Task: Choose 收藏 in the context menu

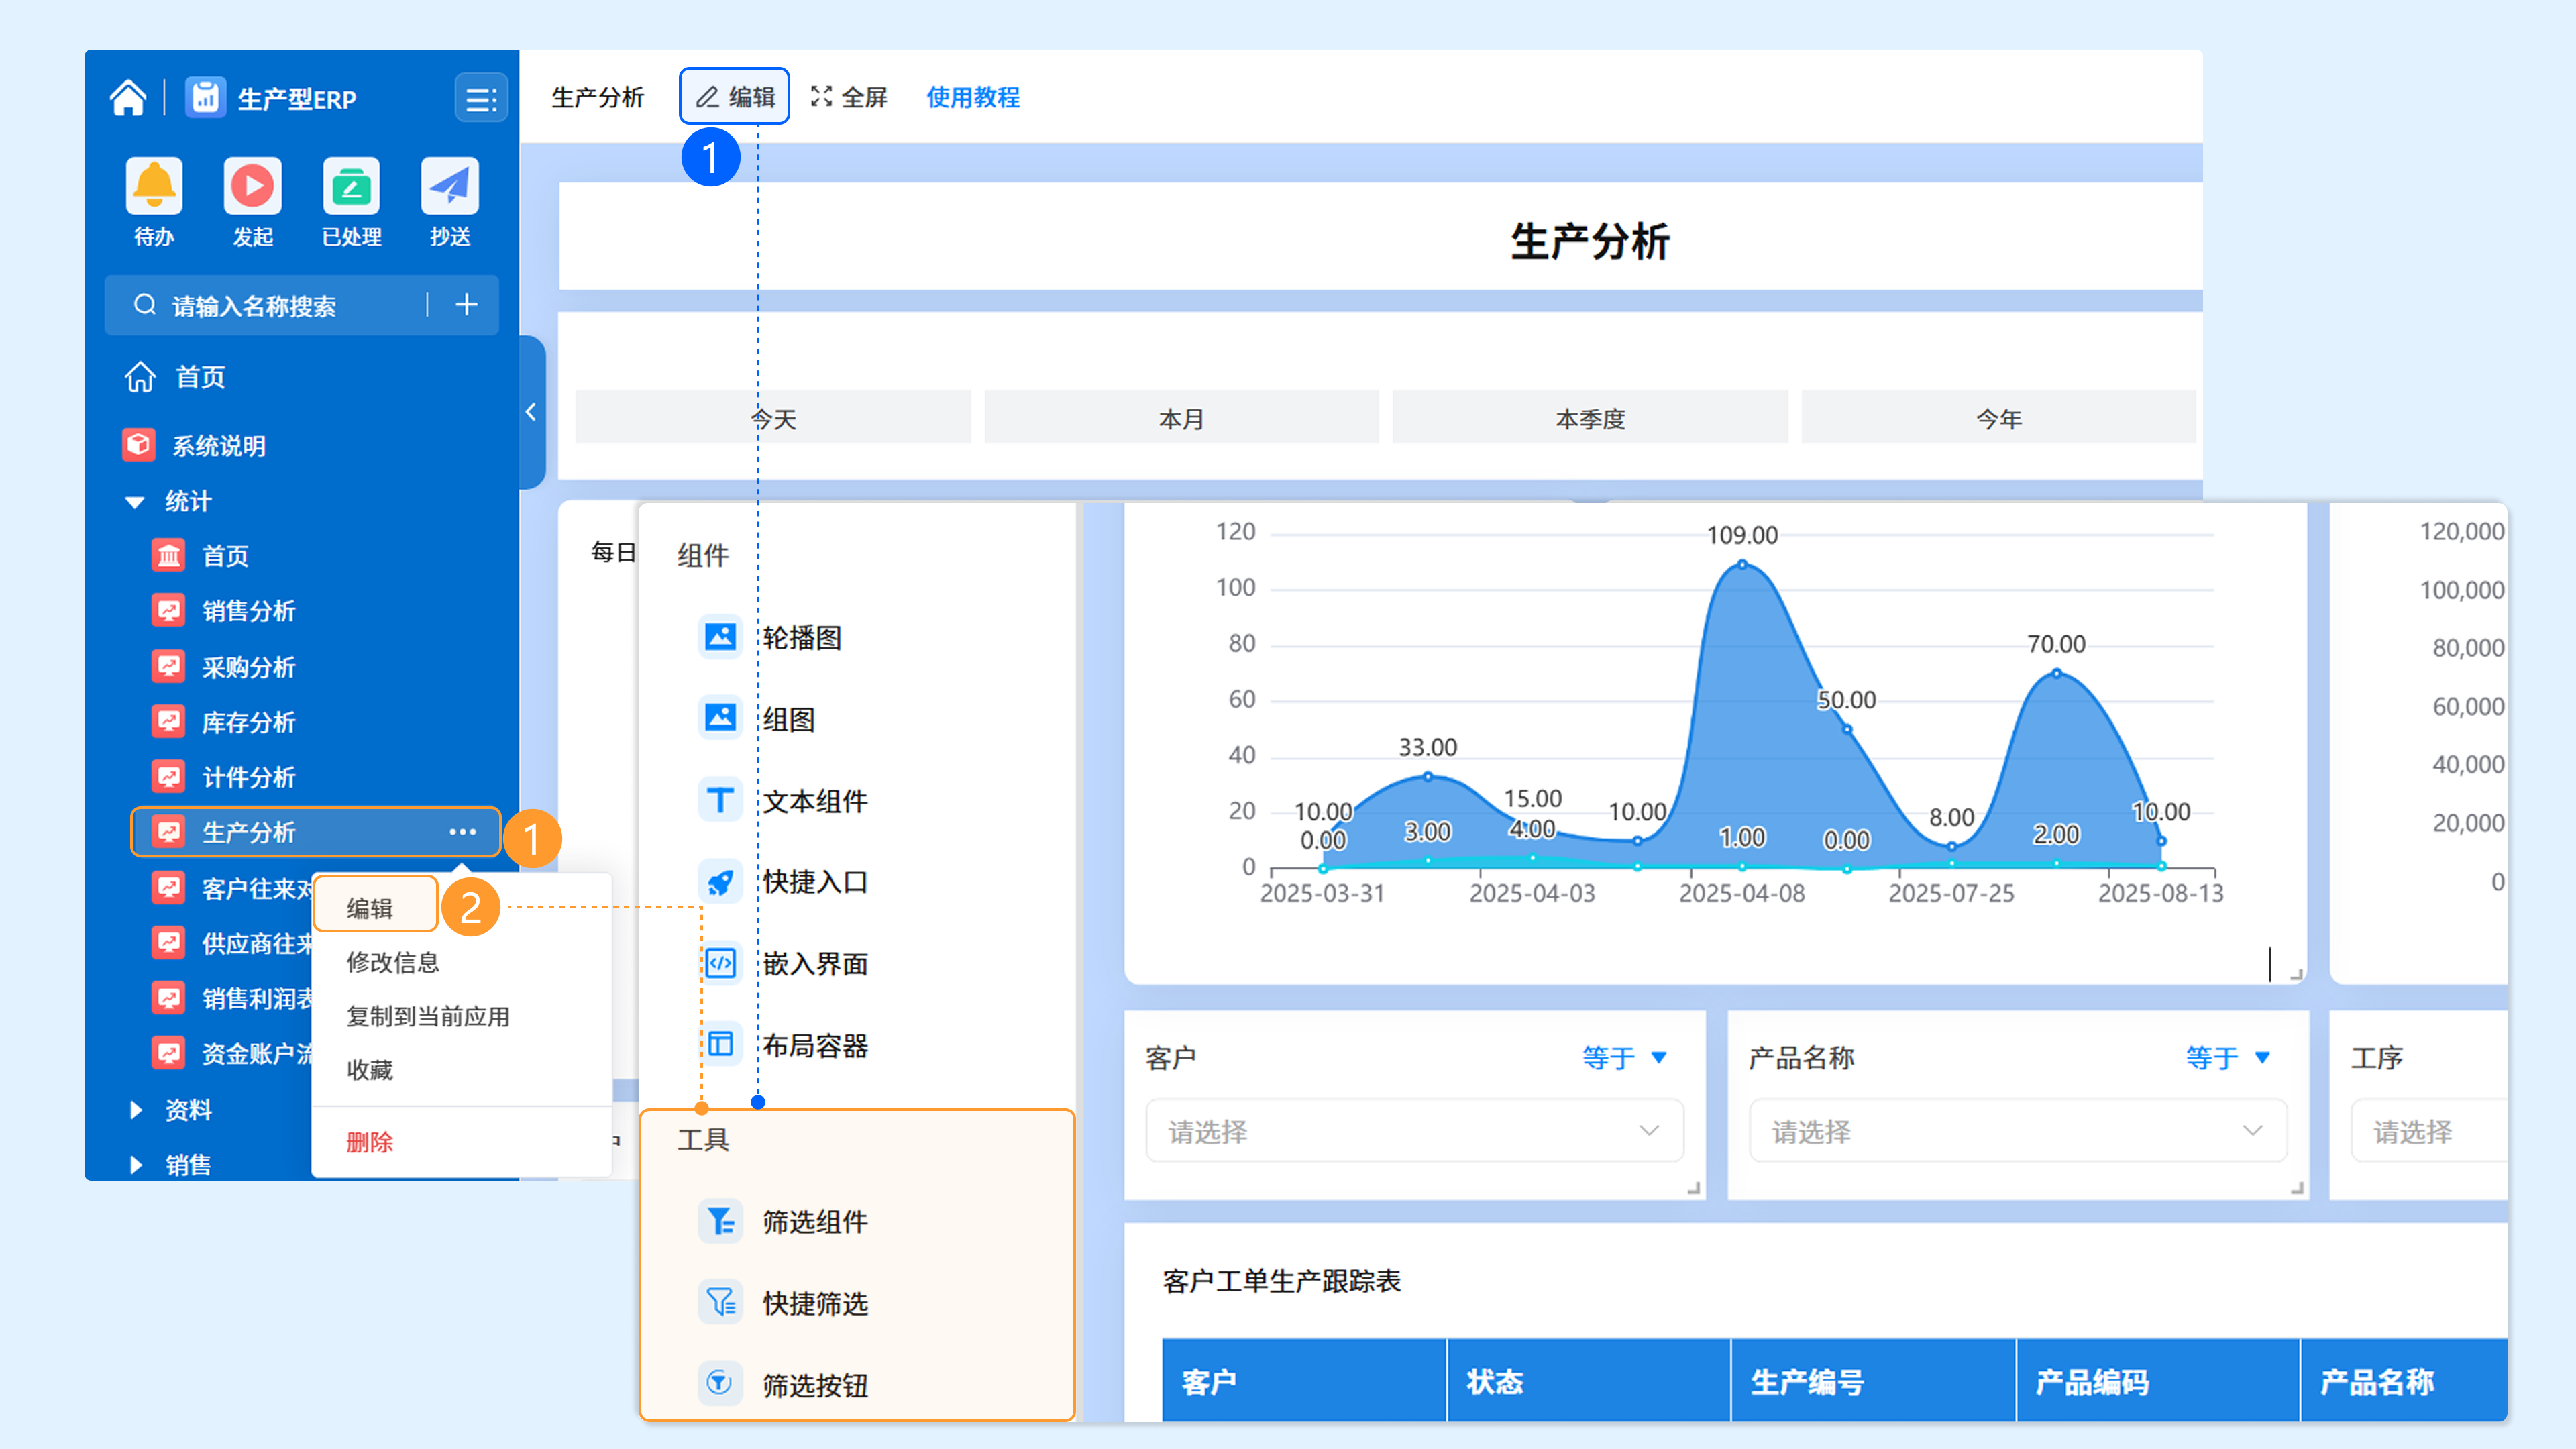Action: (369, 1070)
